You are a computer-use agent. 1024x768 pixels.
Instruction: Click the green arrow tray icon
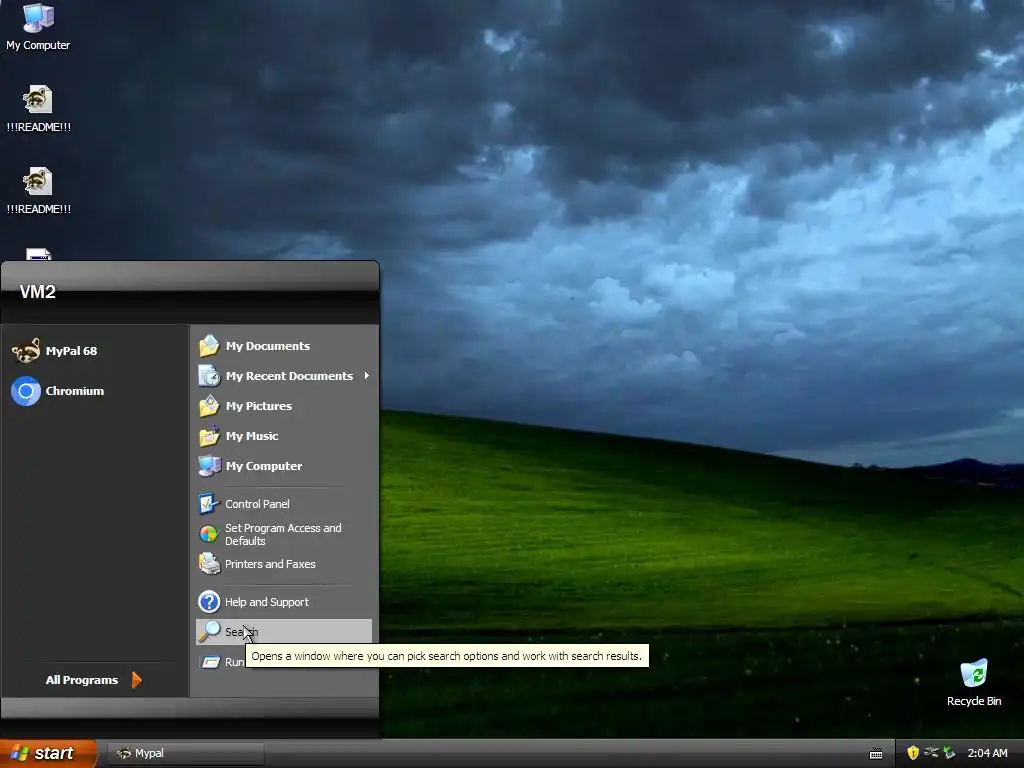pyautogui.click(x=949, y=753)
